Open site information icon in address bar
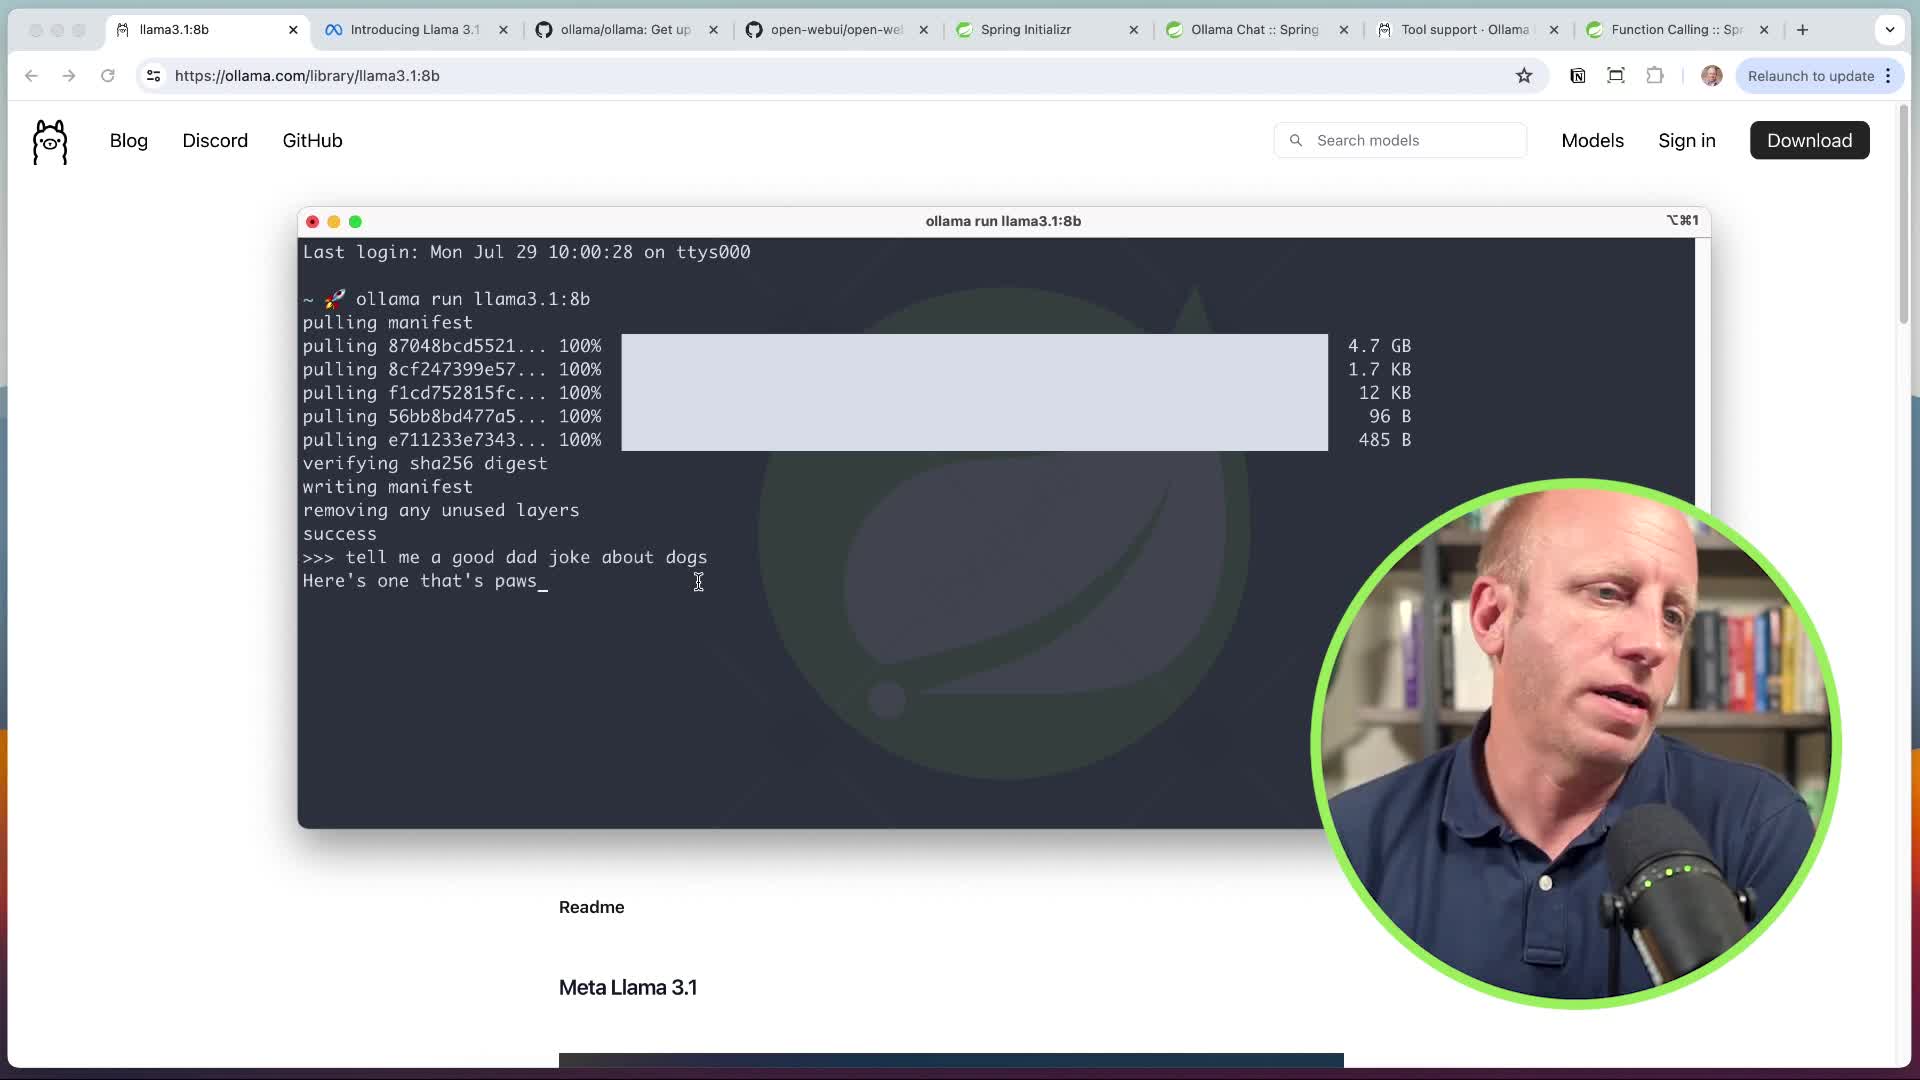 [153, 76]
